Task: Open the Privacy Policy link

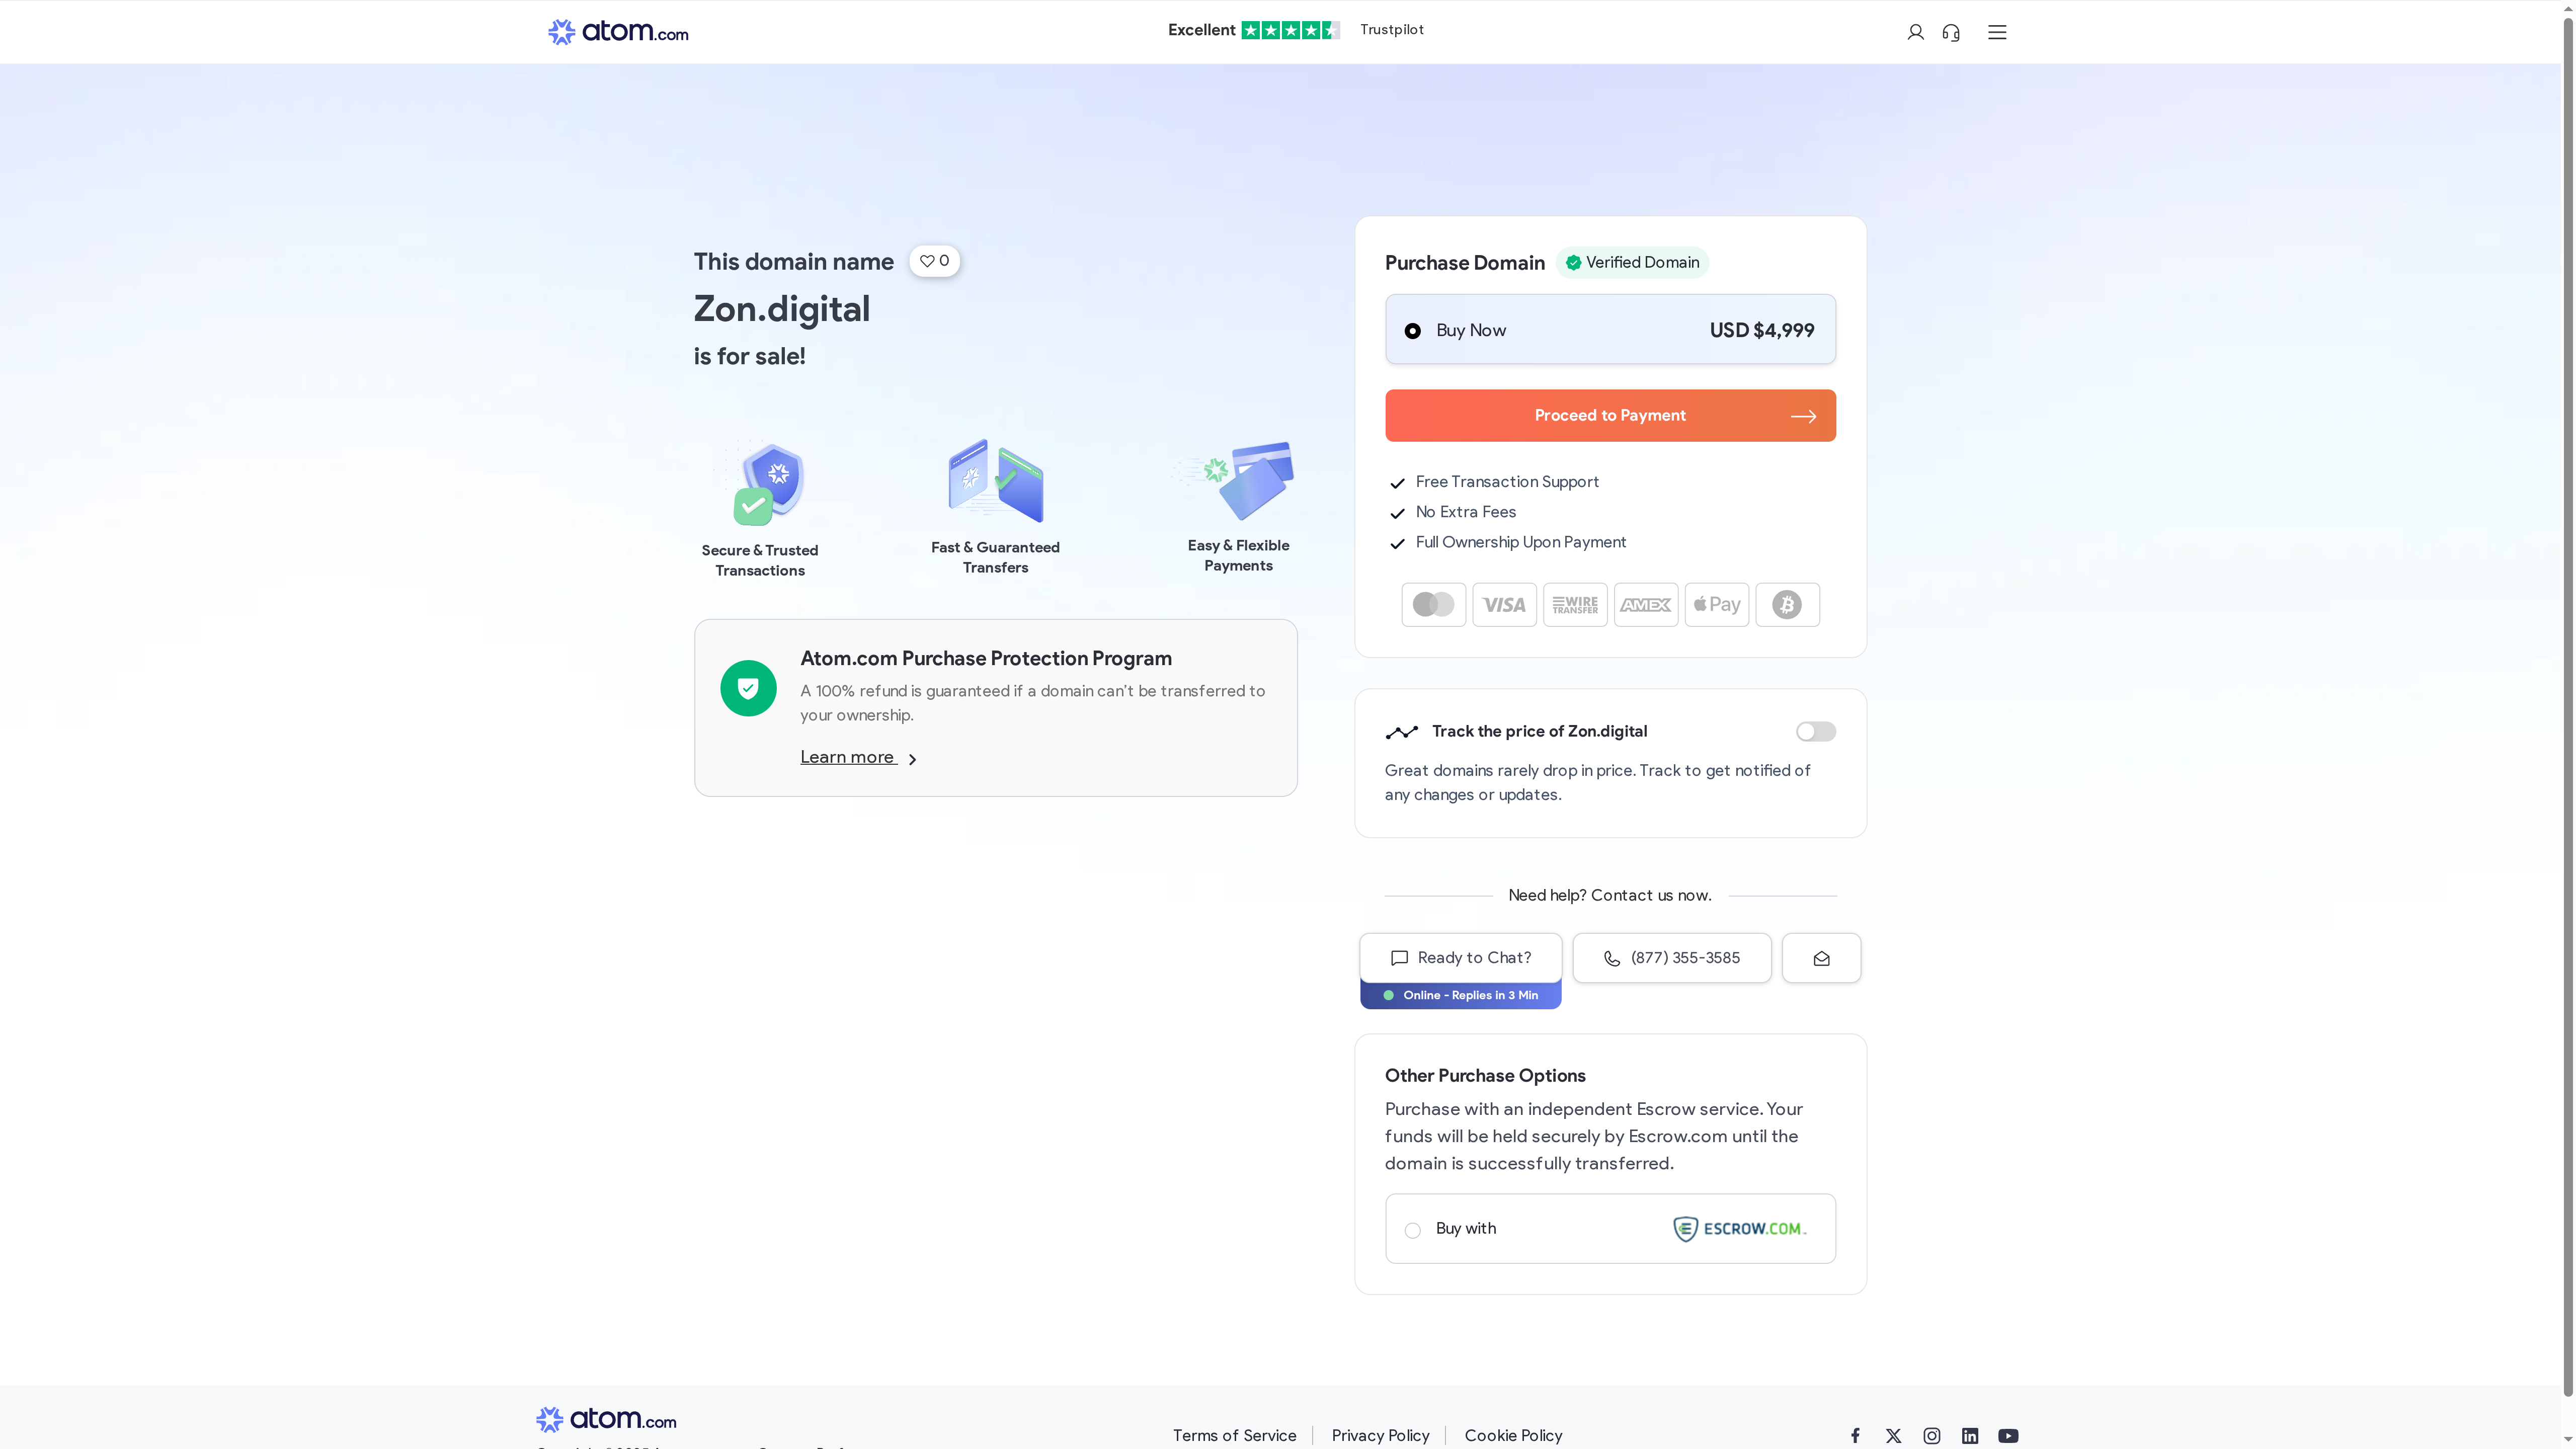Action: 1380,1435
